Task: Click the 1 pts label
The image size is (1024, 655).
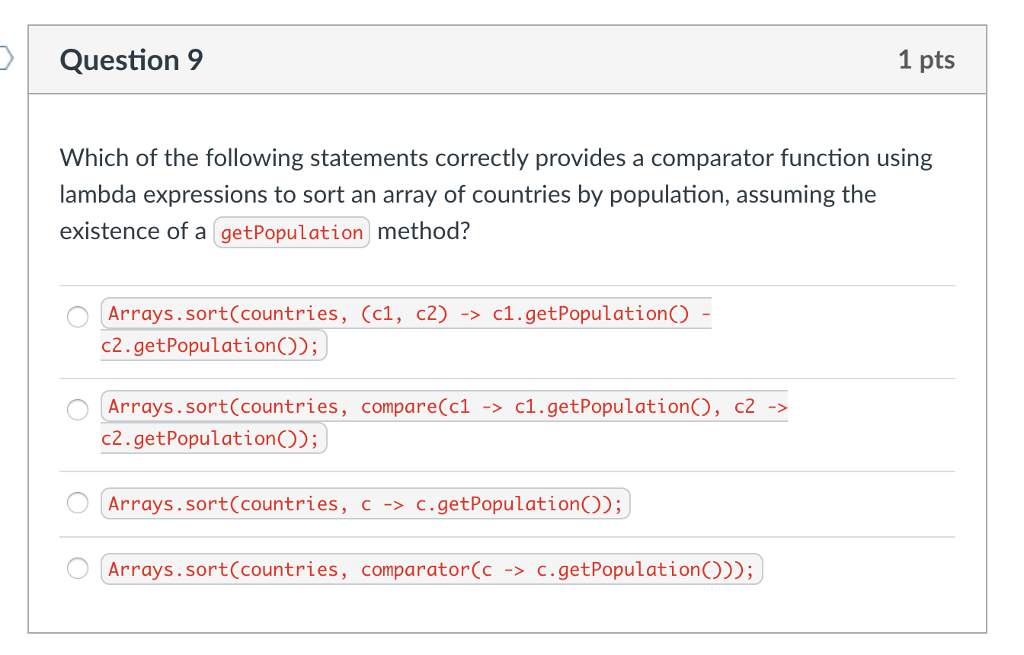Action: 926,60
